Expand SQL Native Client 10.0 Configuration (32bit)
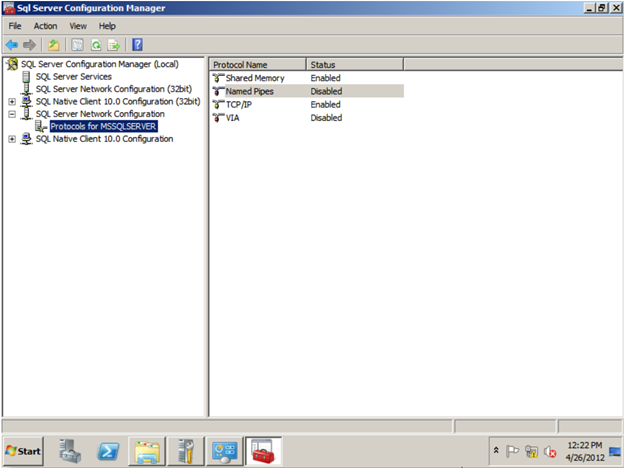624x468 pixels. [x=12, y=101]
